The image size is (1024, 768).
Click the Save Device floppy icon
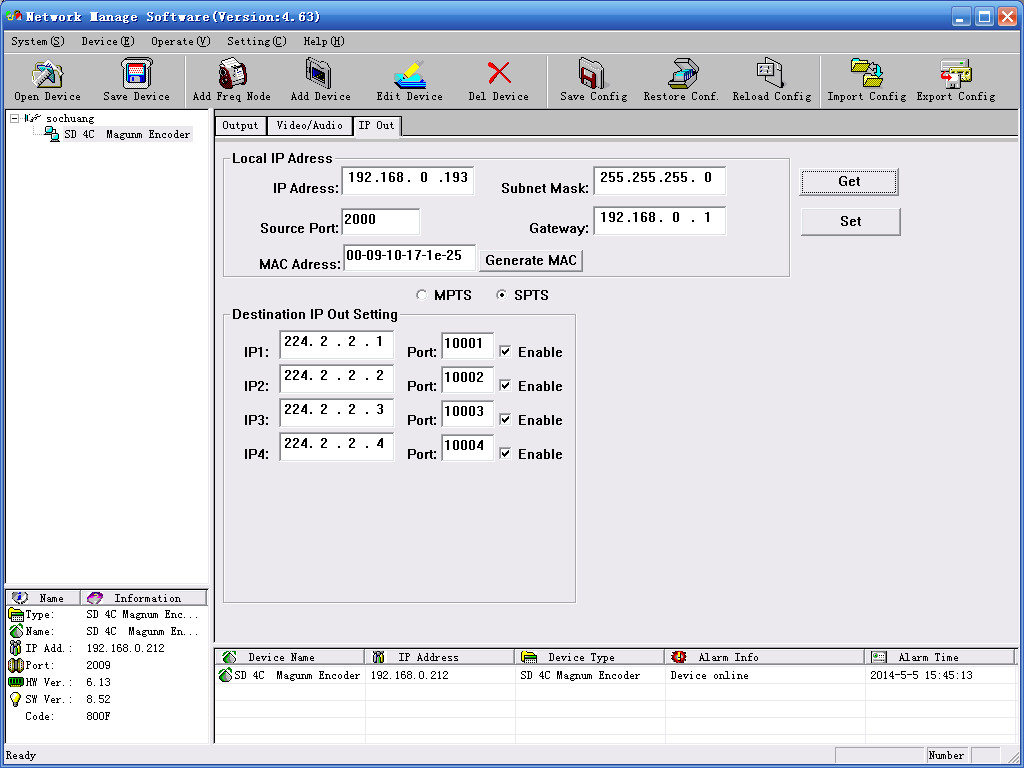point(136,73)
